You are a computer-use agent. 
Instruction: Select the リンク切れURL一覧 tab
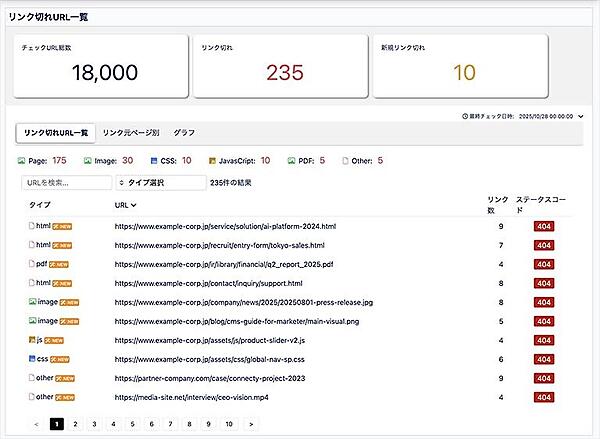click(x=56, y=133)
